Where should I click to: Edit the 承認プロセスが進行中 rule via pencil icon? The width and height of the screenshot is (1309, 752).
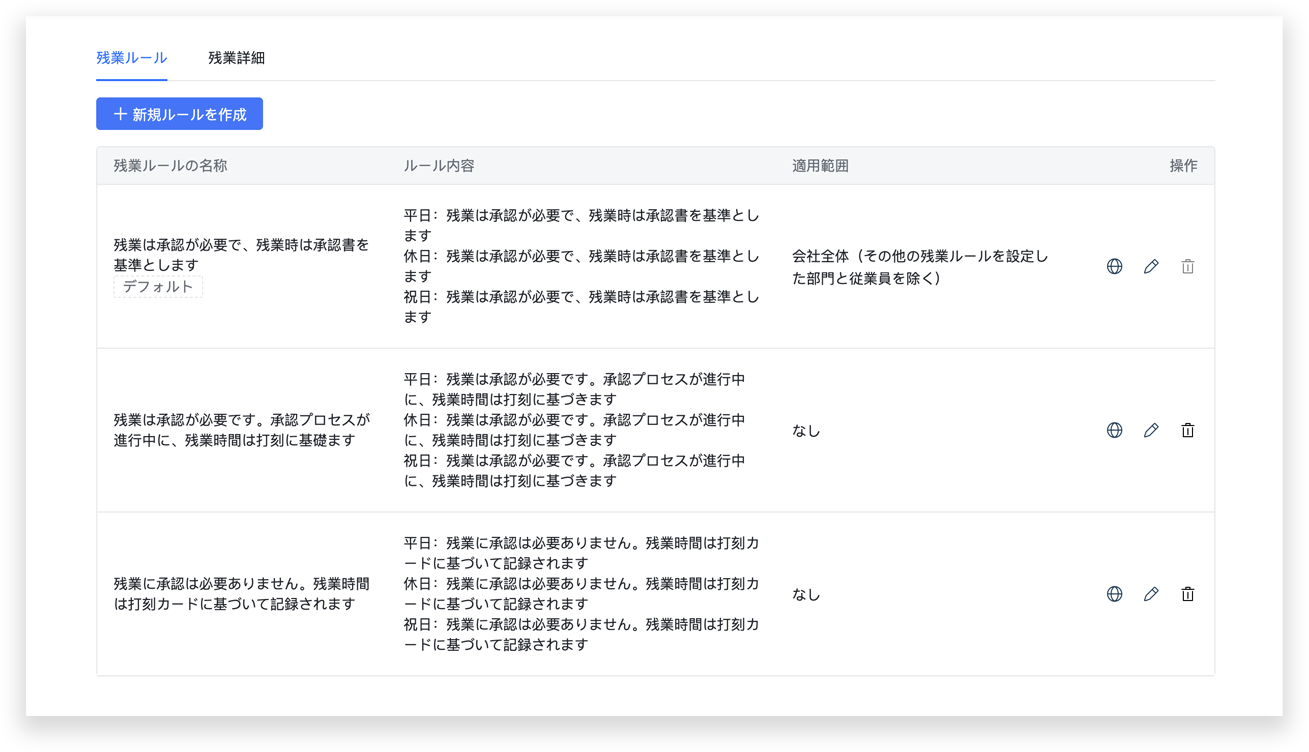click(1151, 430)
